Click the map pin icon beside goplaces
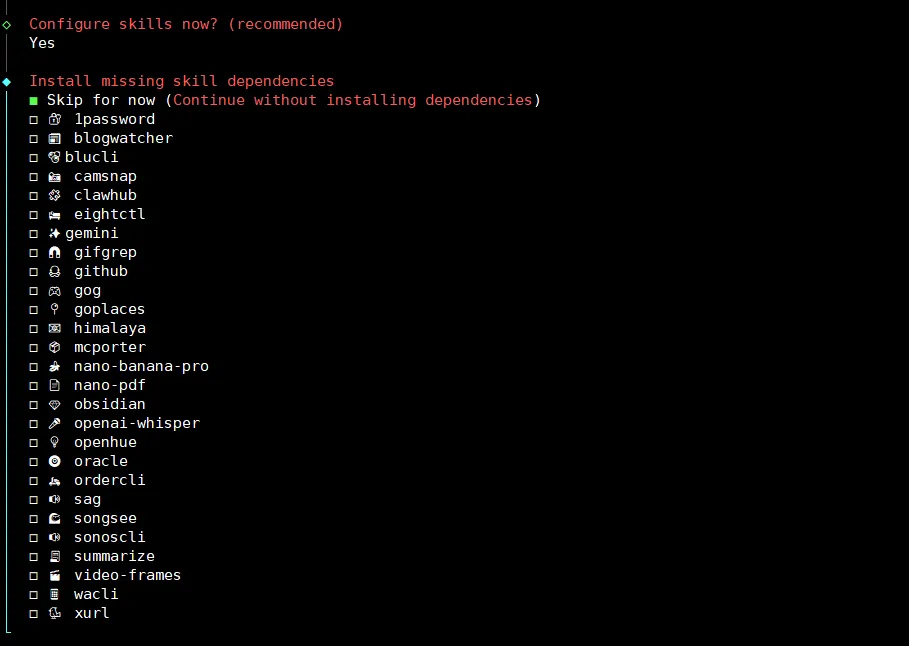 coord(55,309)
